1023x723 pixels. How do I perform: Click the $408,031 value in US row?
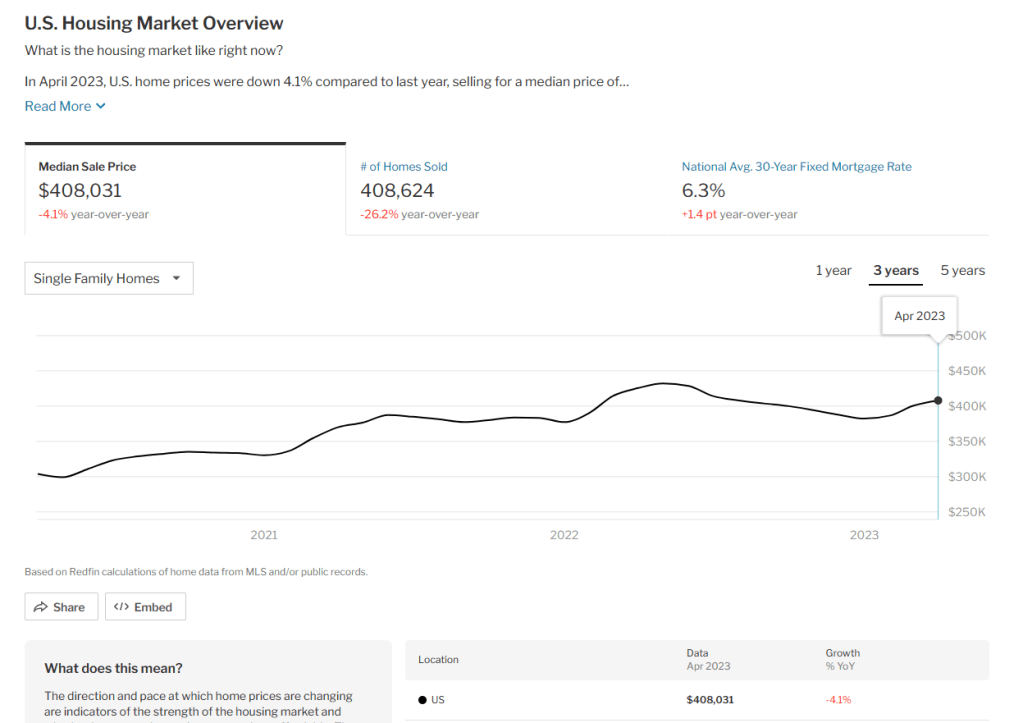click(709, 700)
